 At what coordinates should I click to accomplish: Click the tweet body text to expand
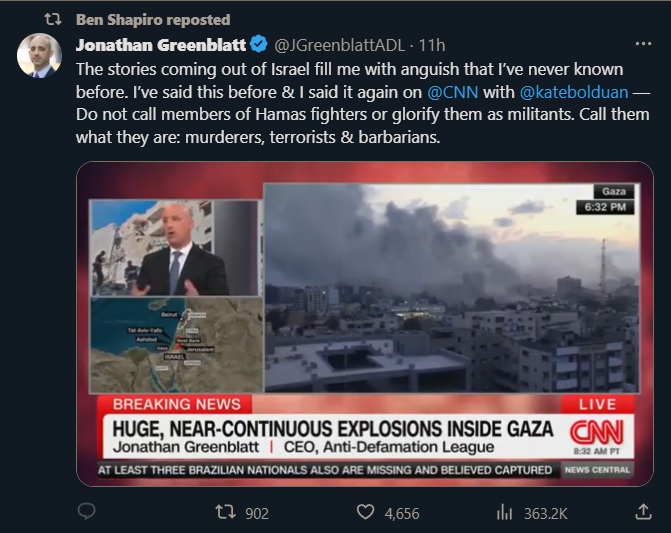[363, 103]
